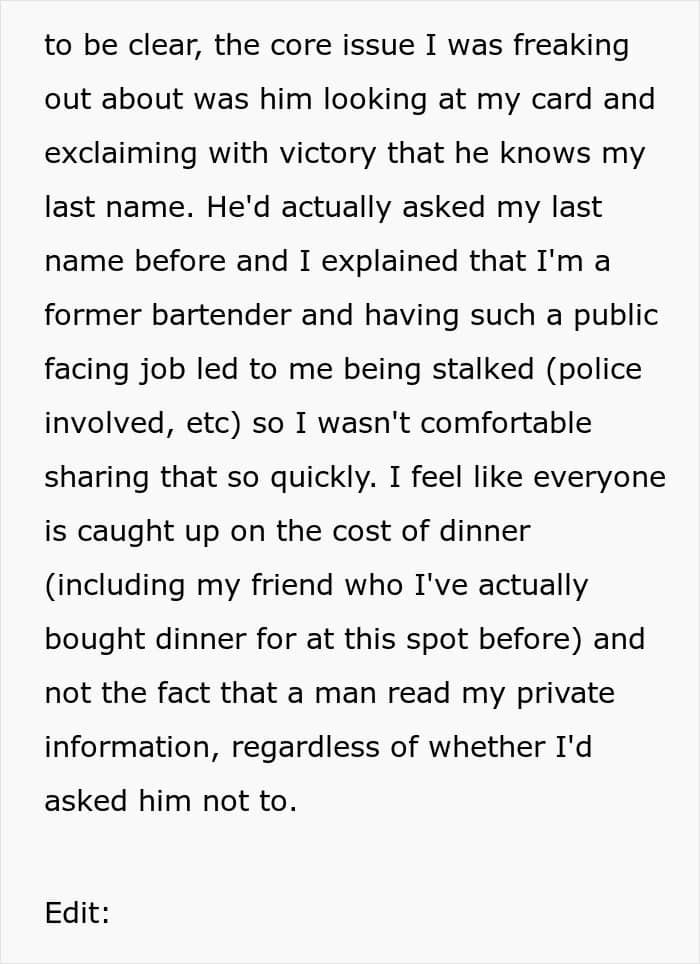Viewport: 700px width, 964px height.
Task: Click the words 'involved, etc)'
Action: click(143, 424)
